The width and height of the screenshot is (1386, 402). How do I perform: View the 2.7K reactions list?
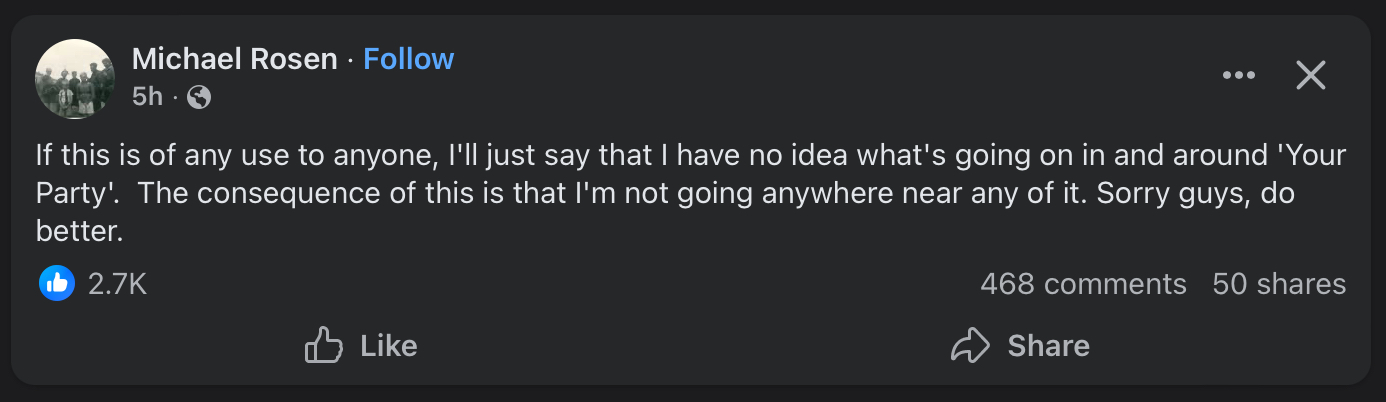coord(117,284)
